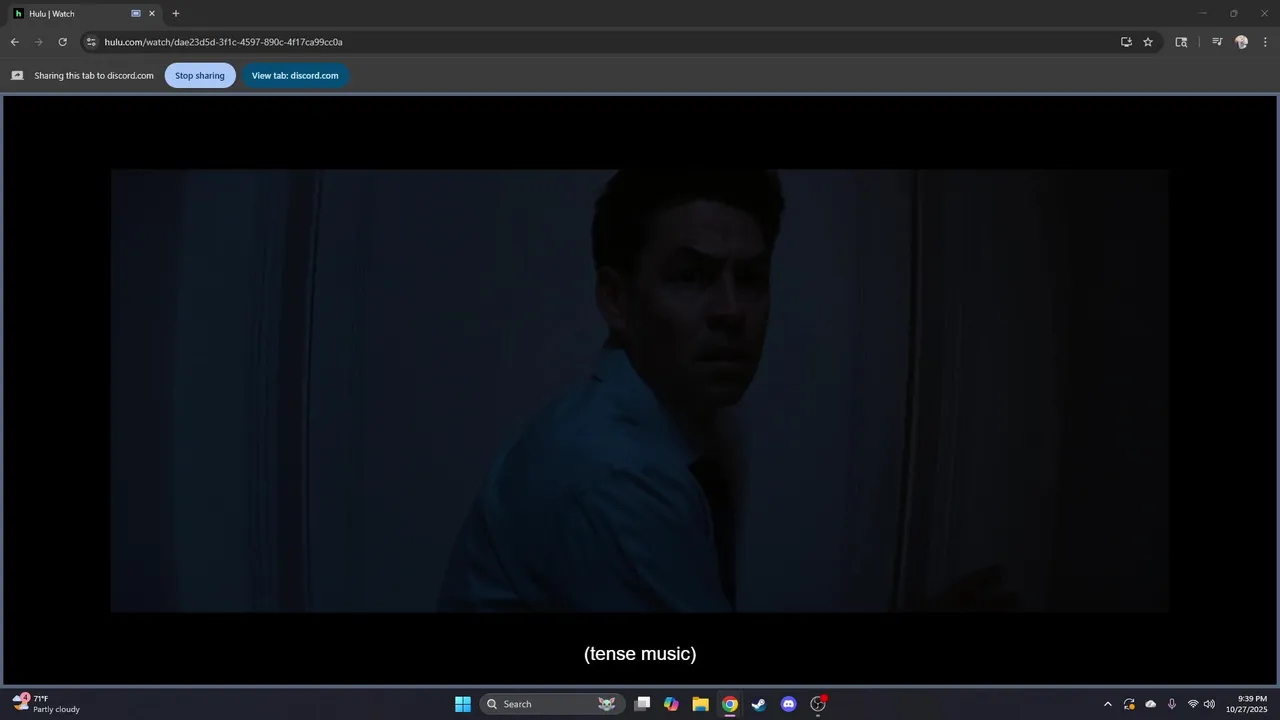Open Discord from the taskbar
1280x720 pixels.
pos(788,704)
